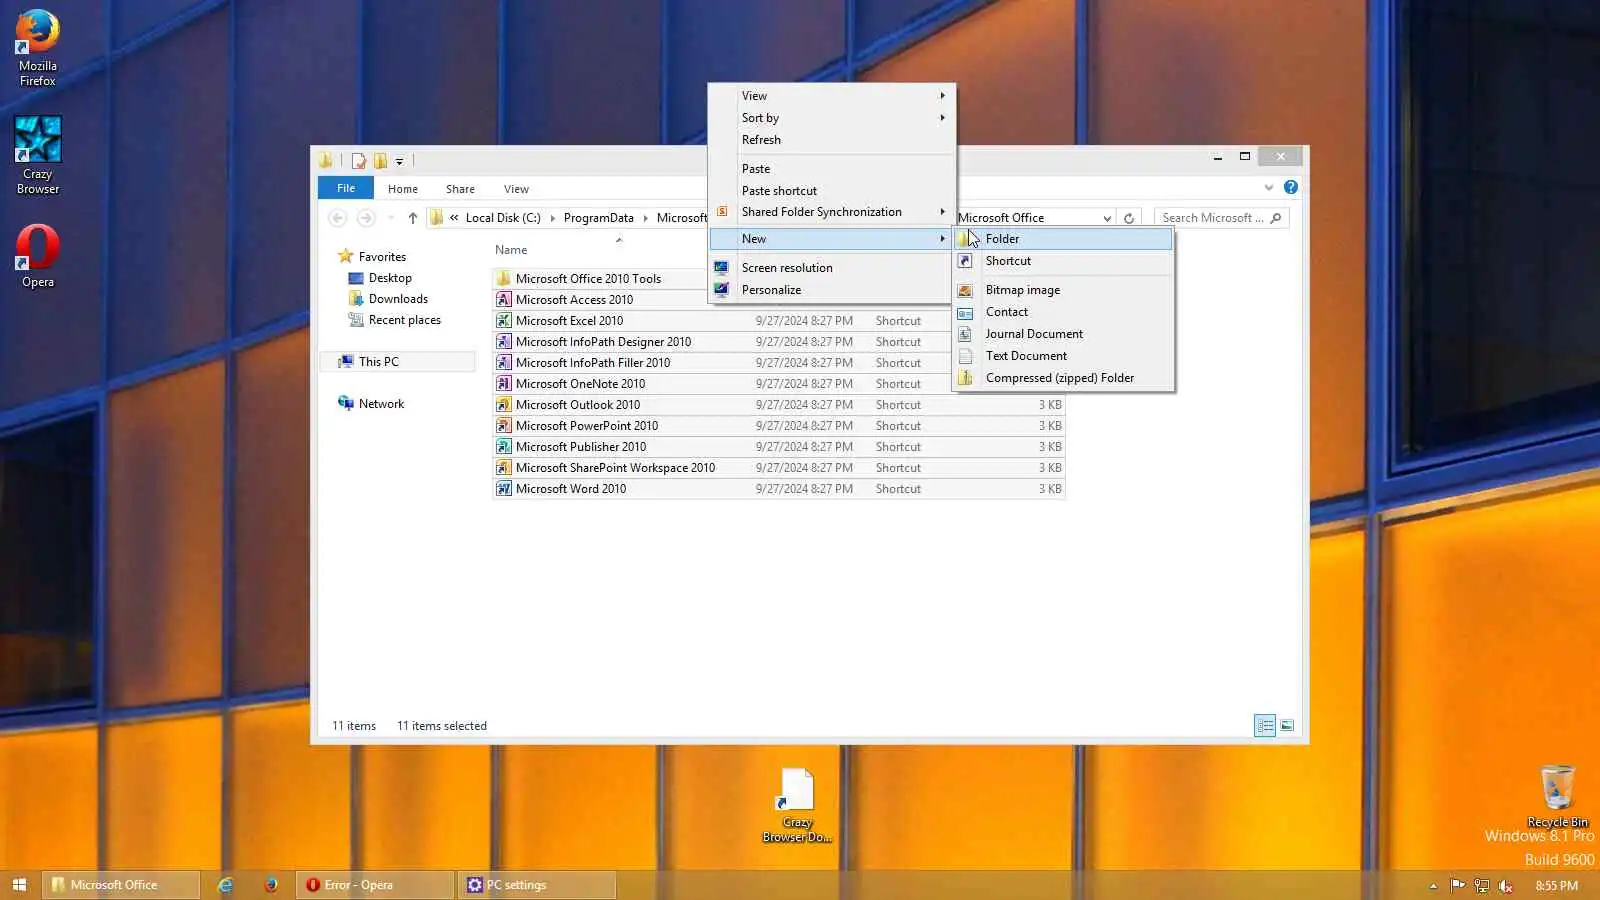The height and width of the screenshot is (900, 1600).
Task: Expand the address bar history dropdown
Action: (1107, 218)
